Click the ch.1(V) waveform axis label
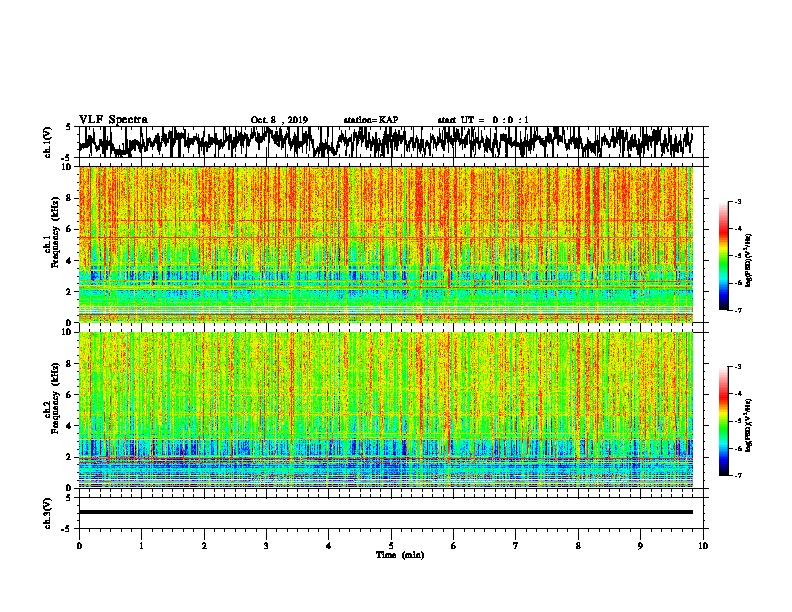This screenshot has height=612, width=792. point(47,142)
